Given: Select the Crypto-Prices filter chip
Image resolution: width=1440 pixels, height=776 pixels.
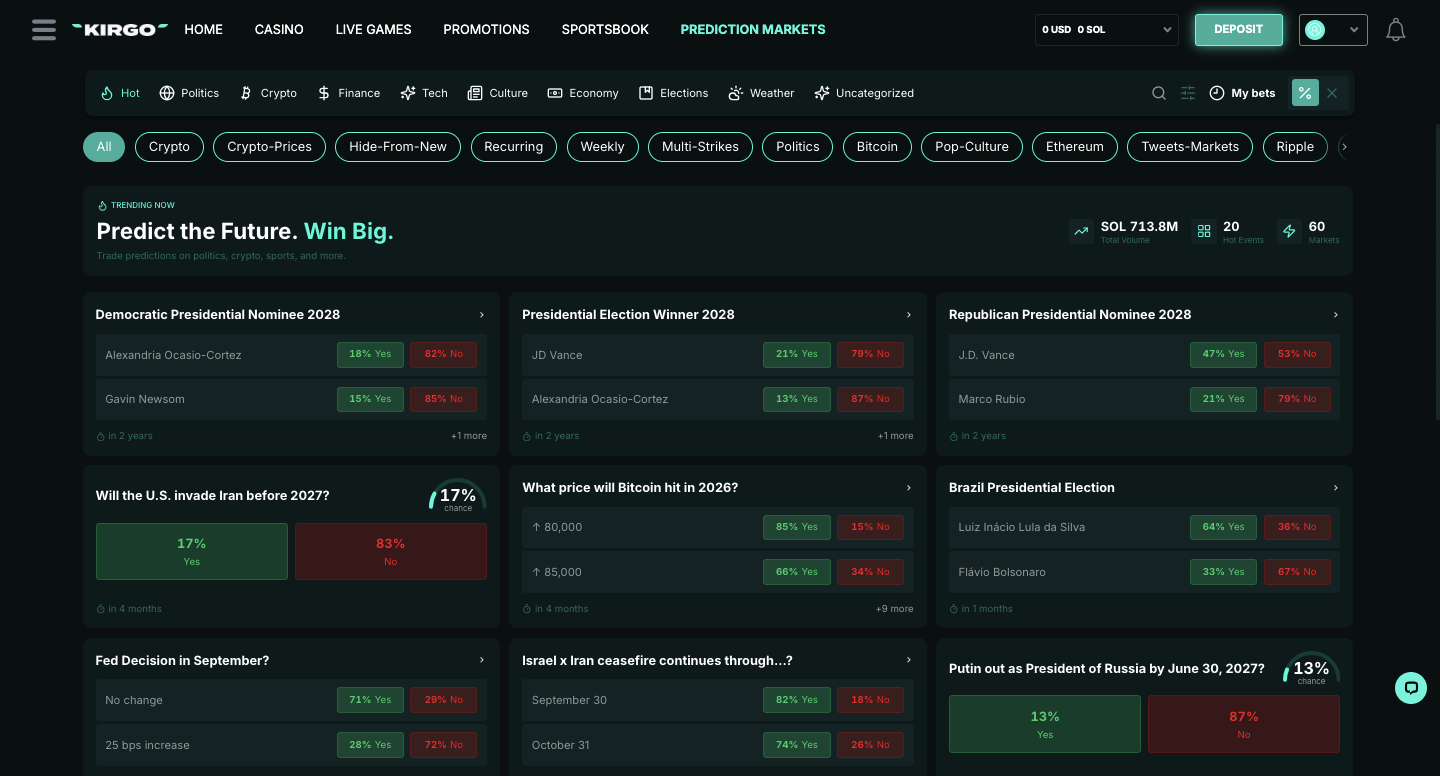Looking at the screenshot, I should tap(269, 146).
